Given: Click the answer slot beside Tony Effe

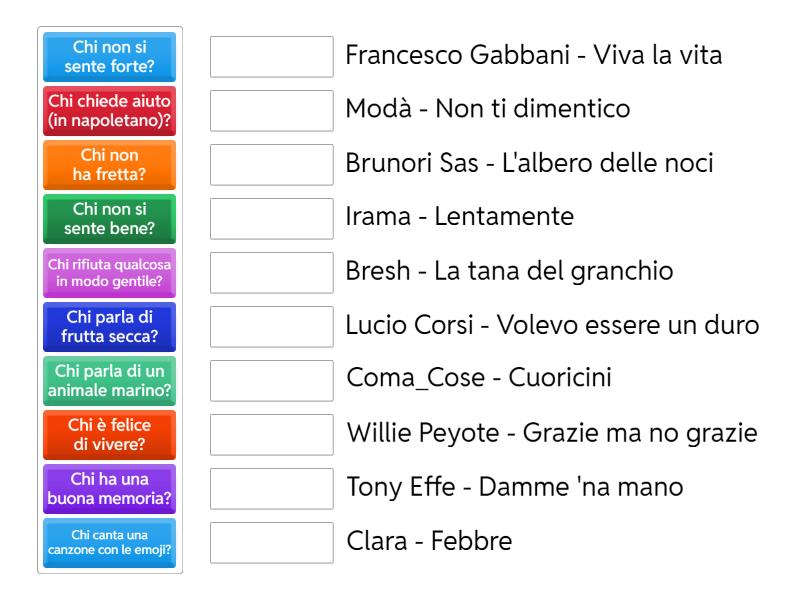Looking at the screenshot, I should tap(272, 489).
